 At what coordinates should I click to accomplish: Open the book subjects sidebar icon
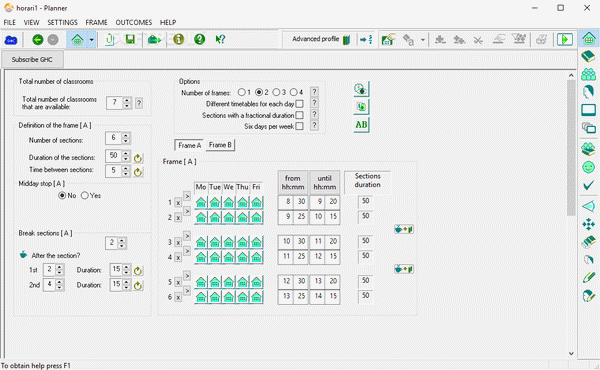point(589,57)
